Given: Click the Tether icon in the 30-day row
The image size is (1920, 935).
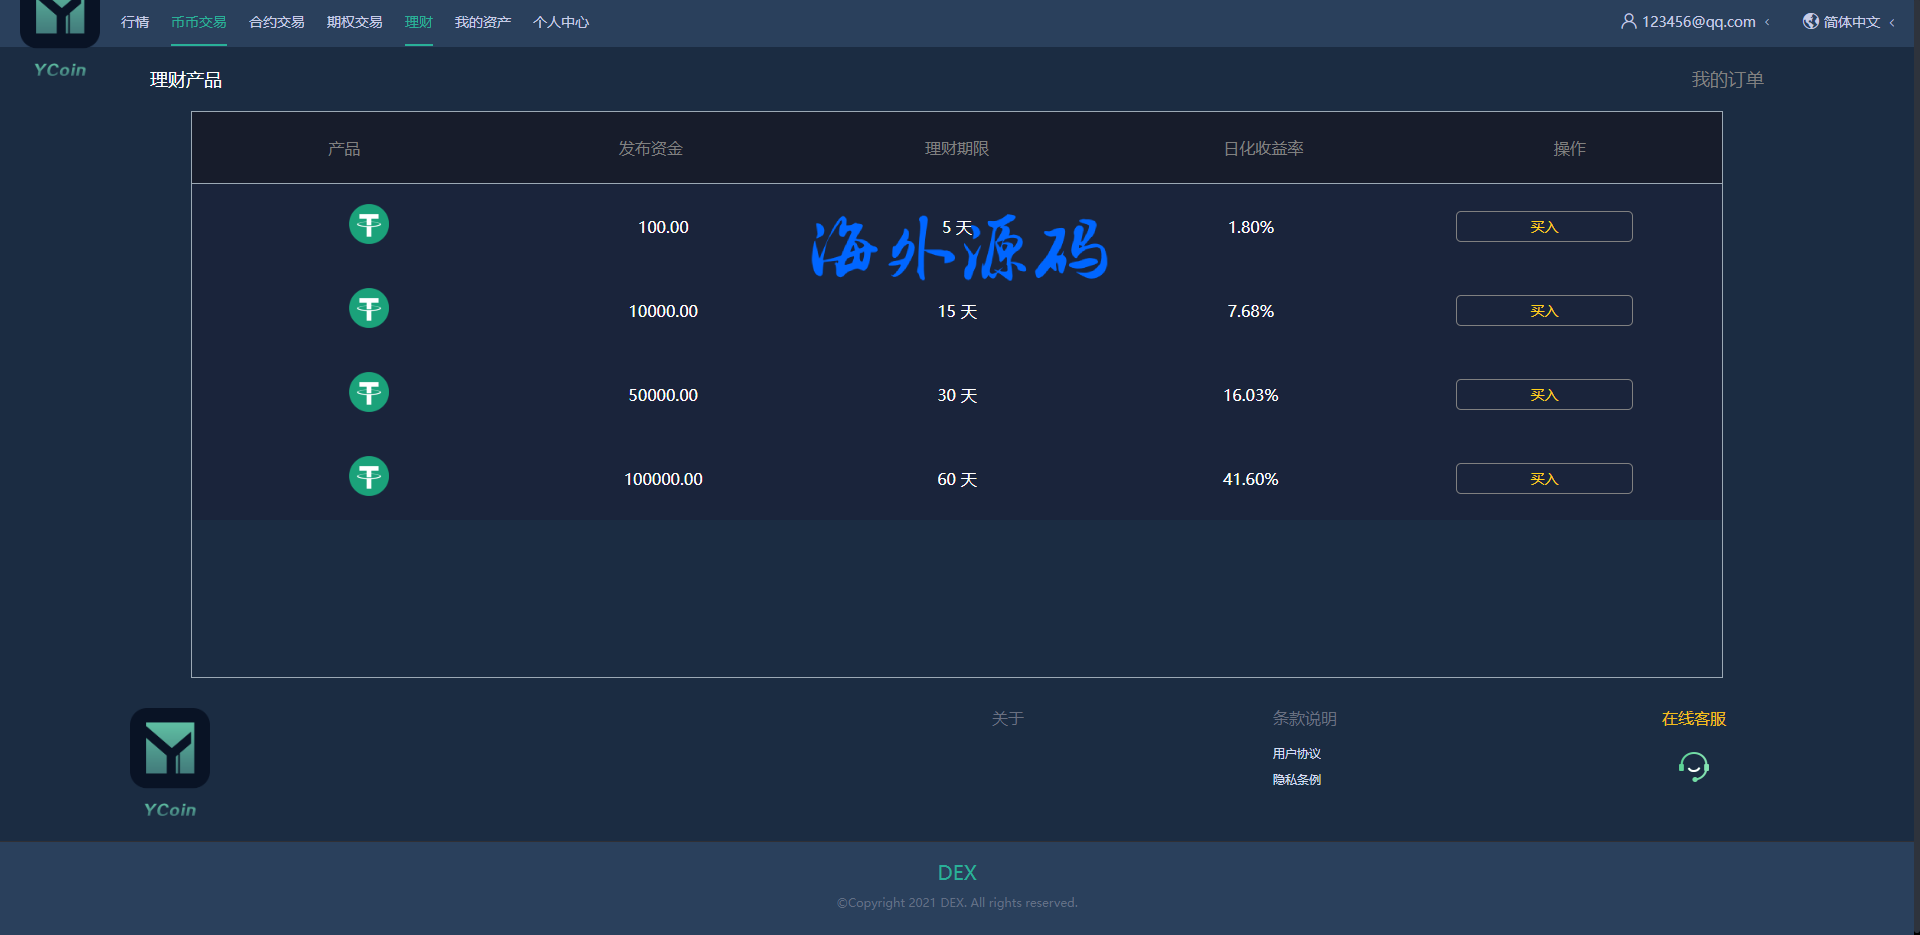Looking at the screenshot, I should (368, 393).
